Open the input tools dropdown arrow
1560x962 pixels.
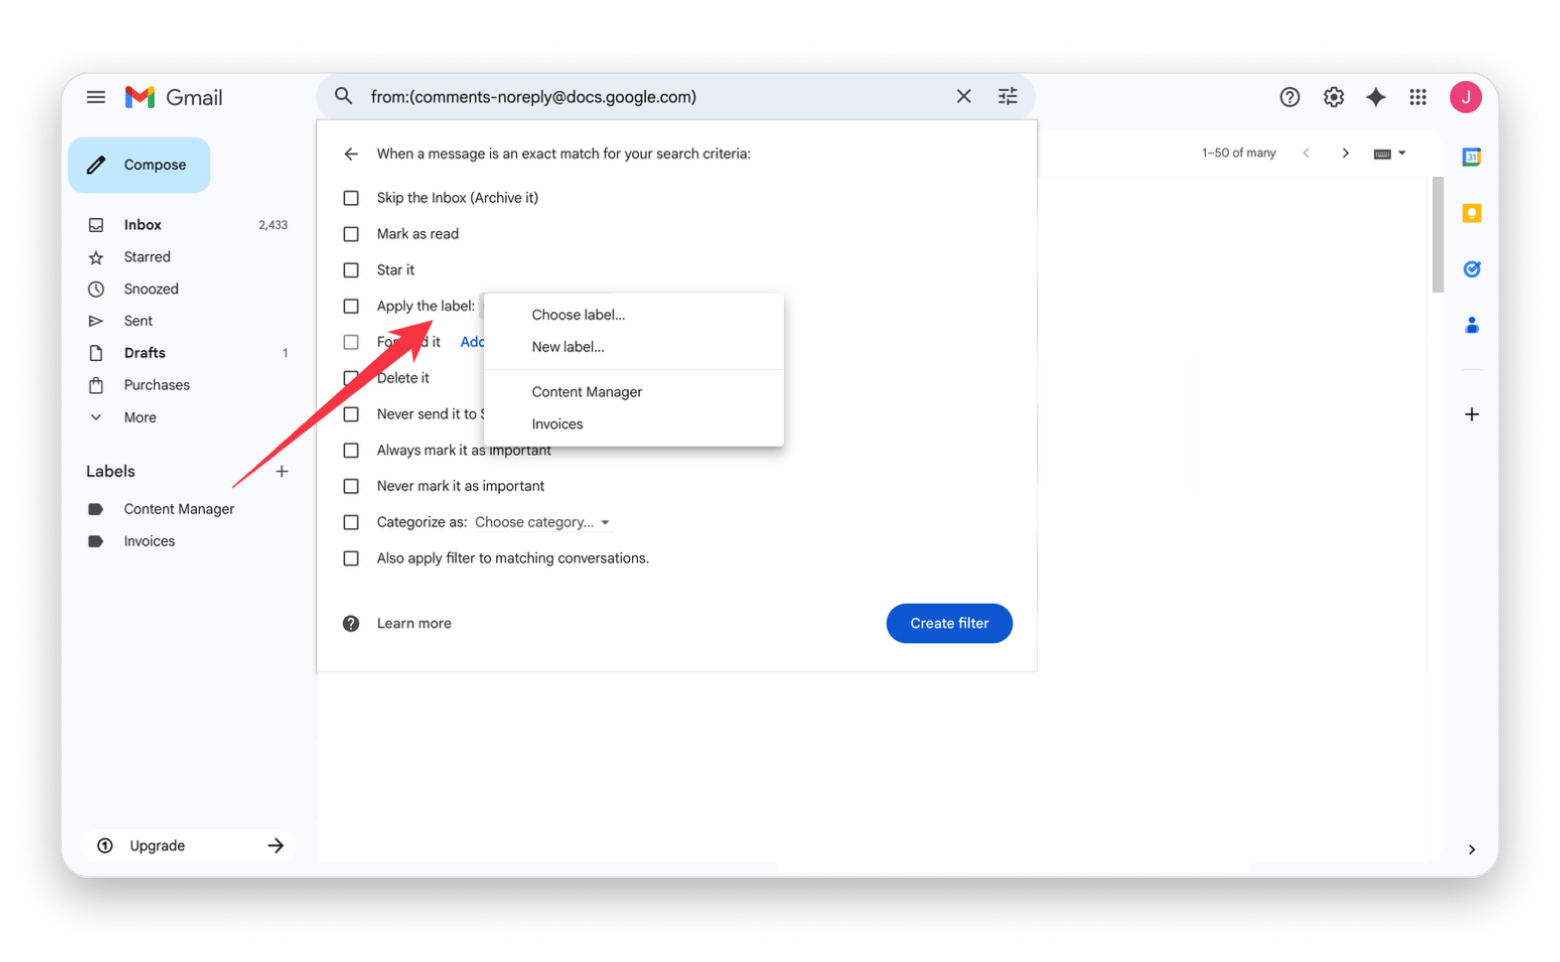point(1401,153)
